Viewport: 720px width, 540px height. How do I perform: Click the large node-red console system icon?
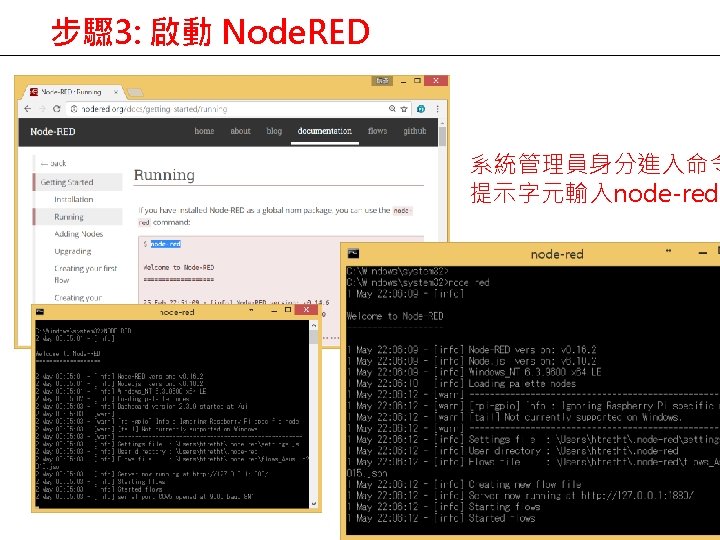[x=353, y=253]
